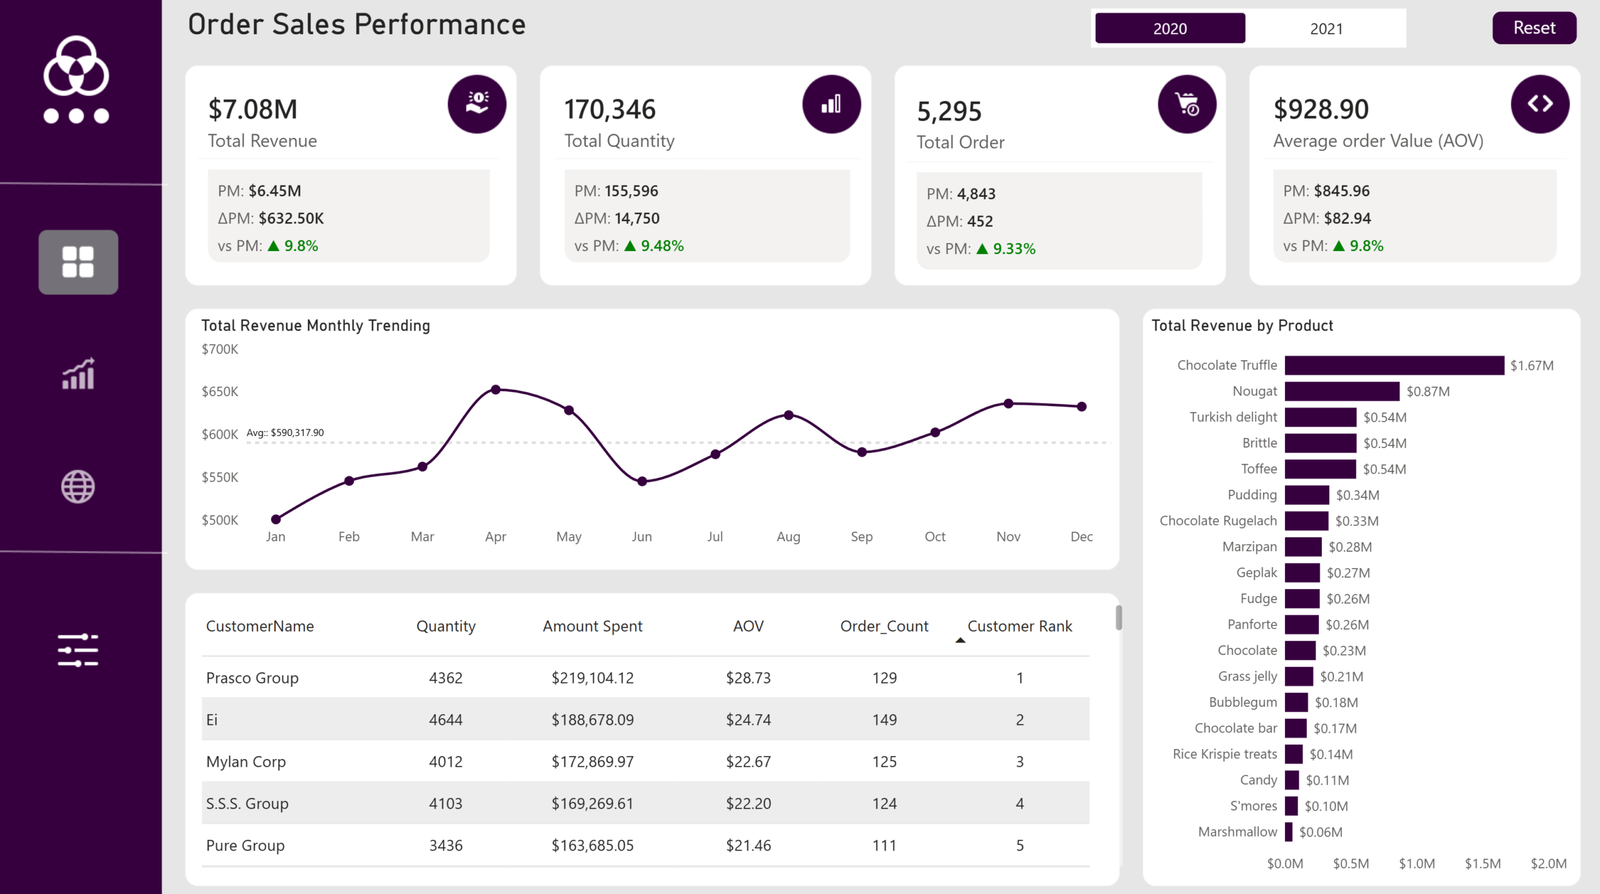Viewport: 1600px width, 894px height.
Task: Sort table by CustomerName column header
Action: pyautogui.click(x=260, y=626)
